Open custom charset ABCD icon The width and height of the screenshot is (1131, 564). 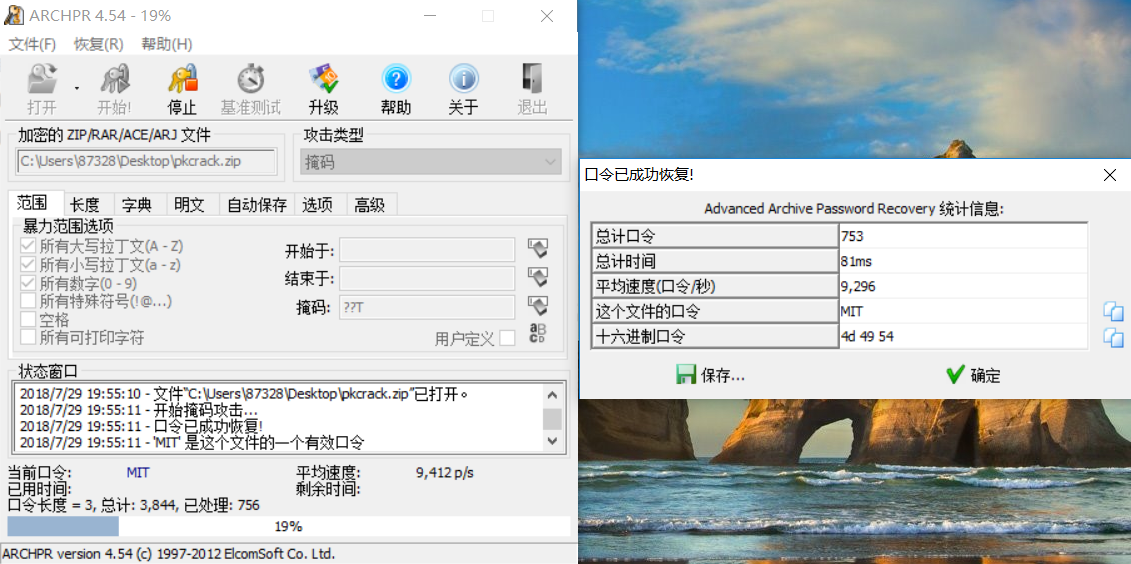[x=537, y=334]
